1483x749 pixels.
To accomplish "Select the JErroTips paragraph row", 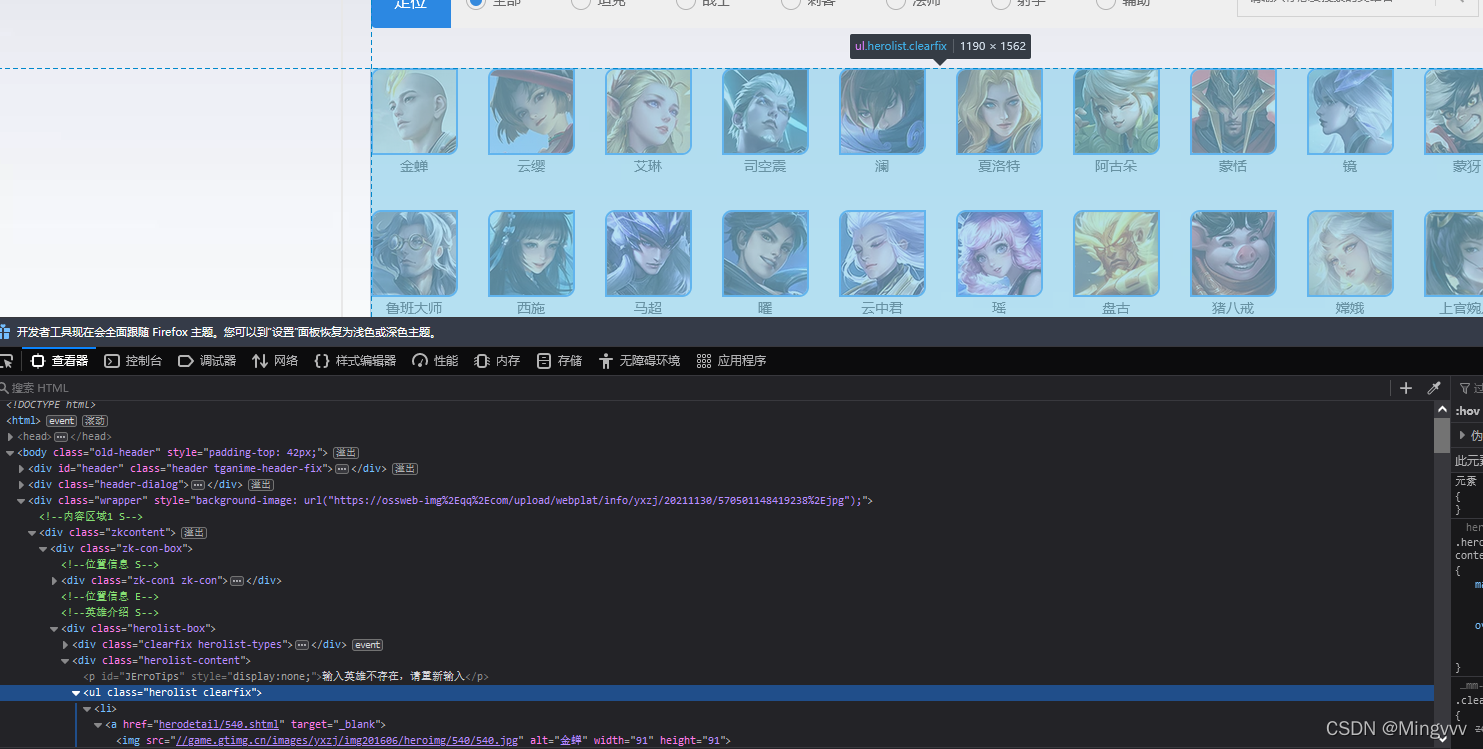I will [x=717, y=677].
